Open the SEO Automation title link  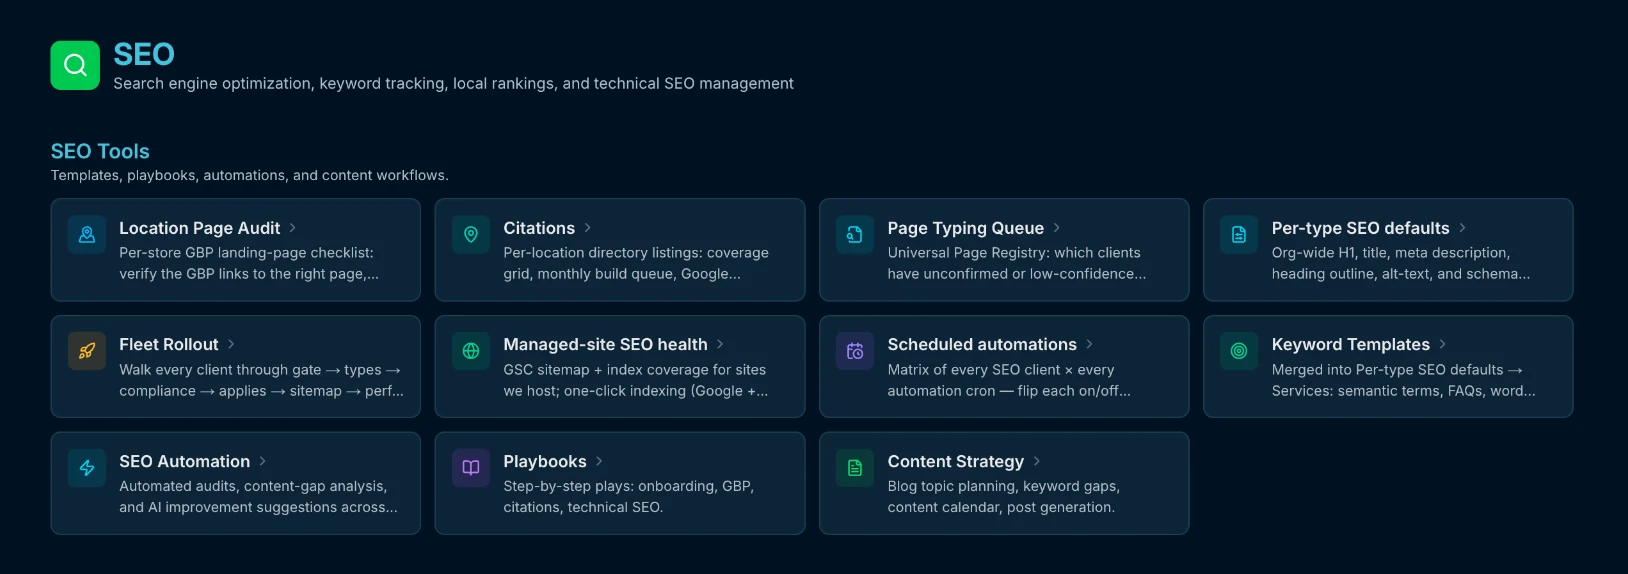[x=184, y=461]
